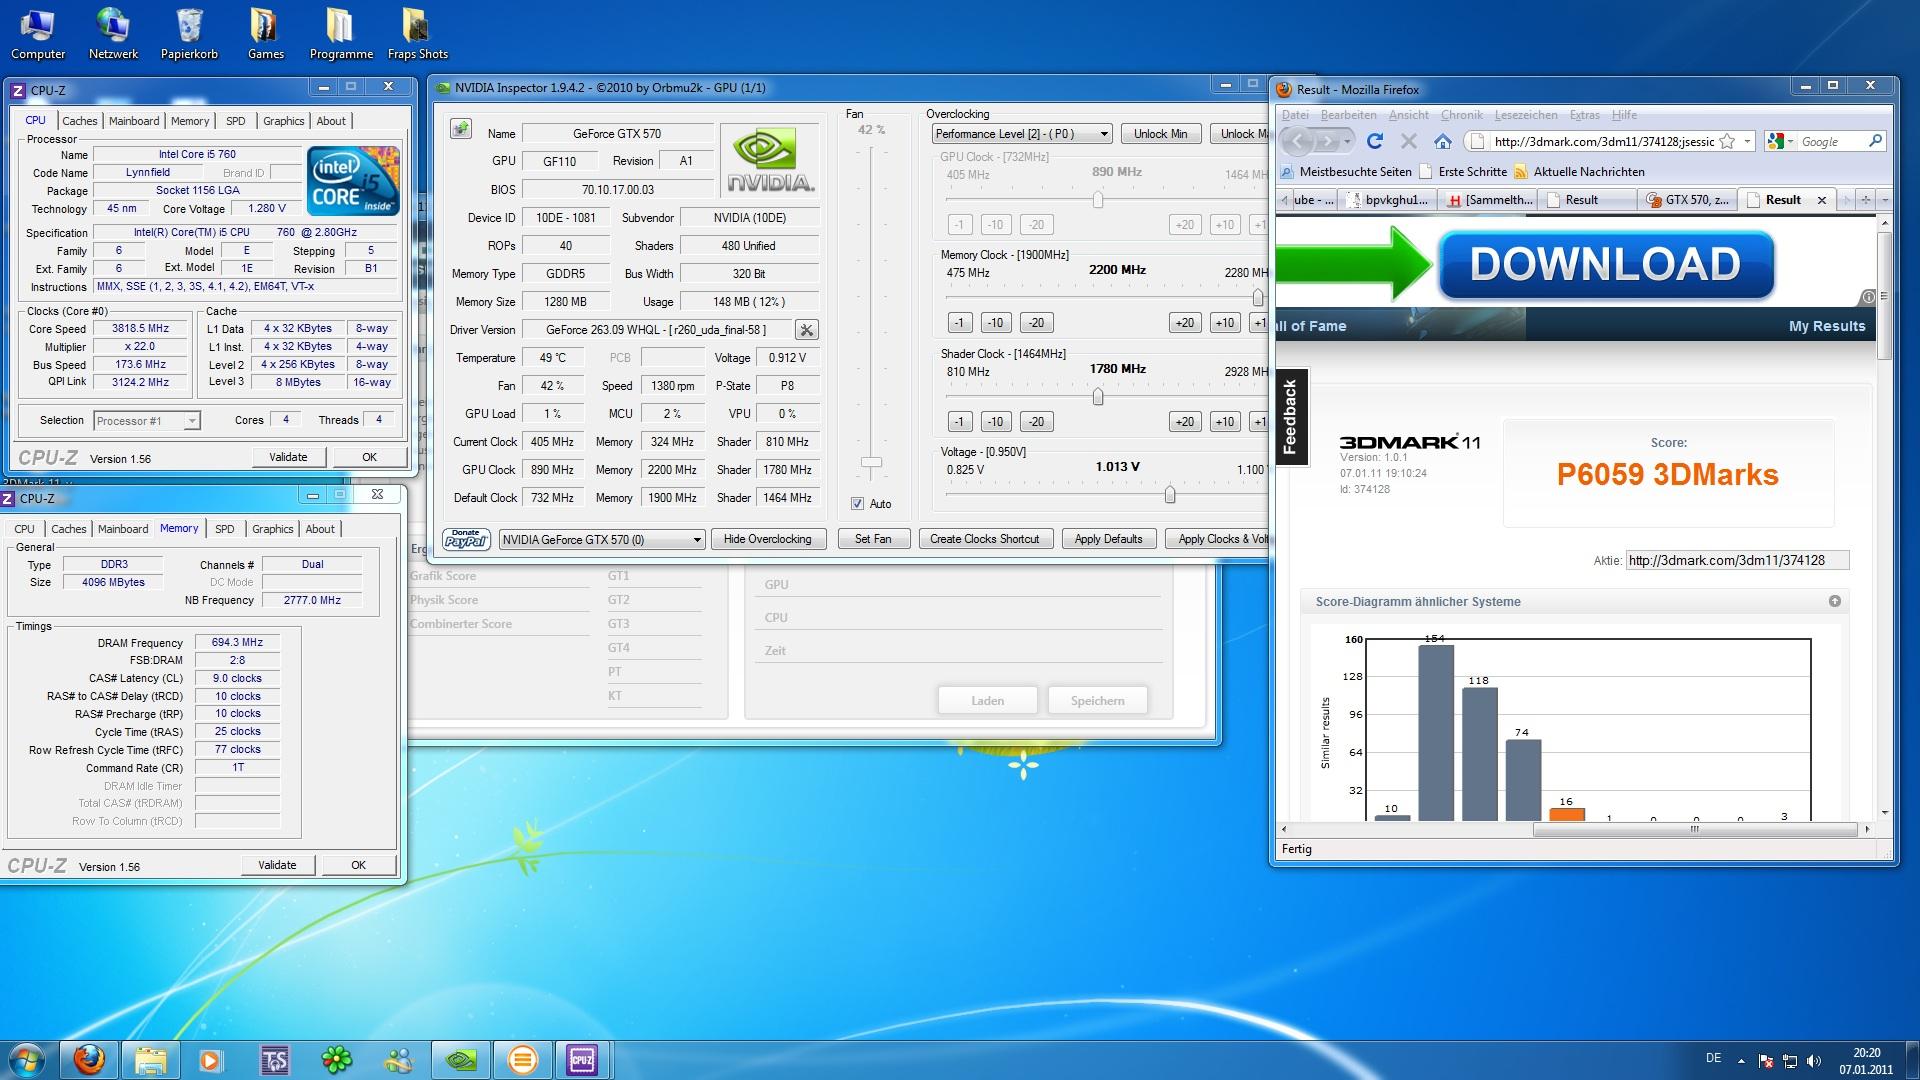Image resolution: width=1920 pixels, height=1080 pixels.
Task: Open the driver settings wrench icon in NVIDIA Inspector
Action: coord(806,329)
